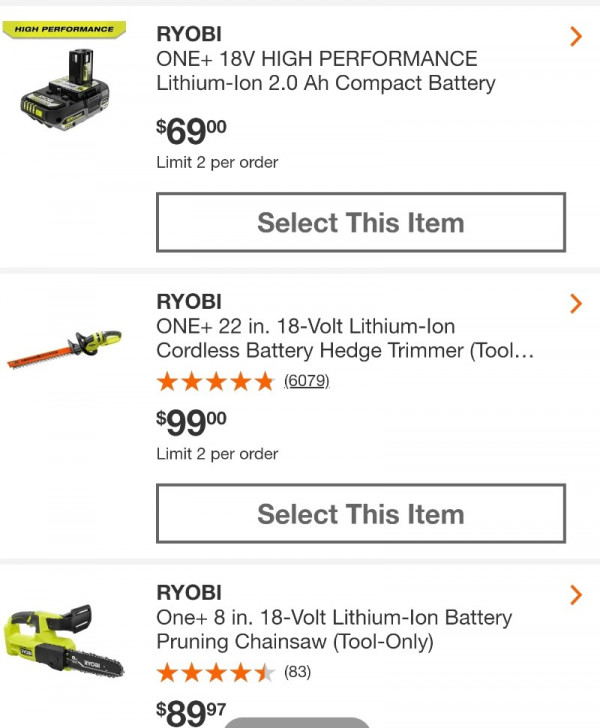This screenshot has height=728, width=600.
Task: Select the 2.0 Ah Compact Battery item
Action: pyautogui.click(x=361, y=222)
